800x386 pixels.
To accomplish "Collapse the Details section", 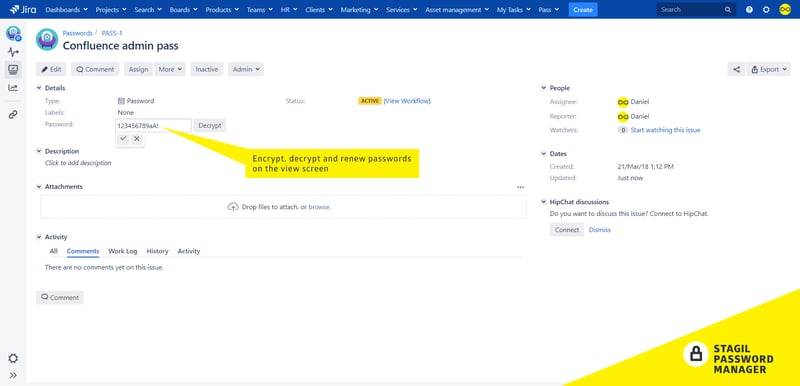I will pos(39,88).
